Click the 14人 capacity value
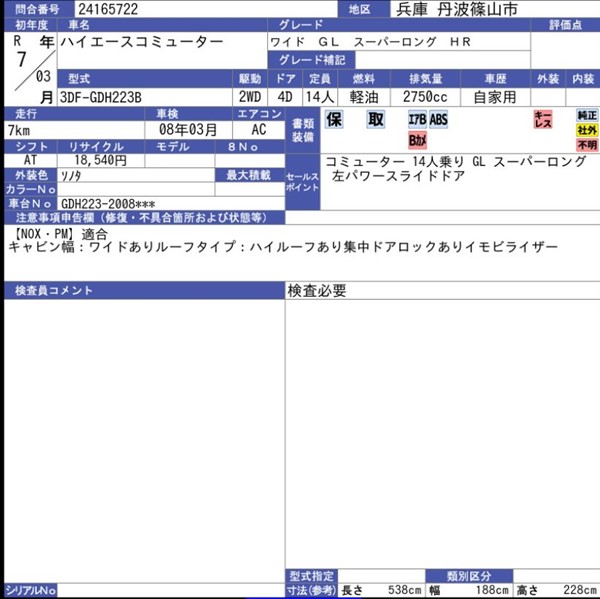Viewport: 600px width, 599px height. click(x=320, y=97)
